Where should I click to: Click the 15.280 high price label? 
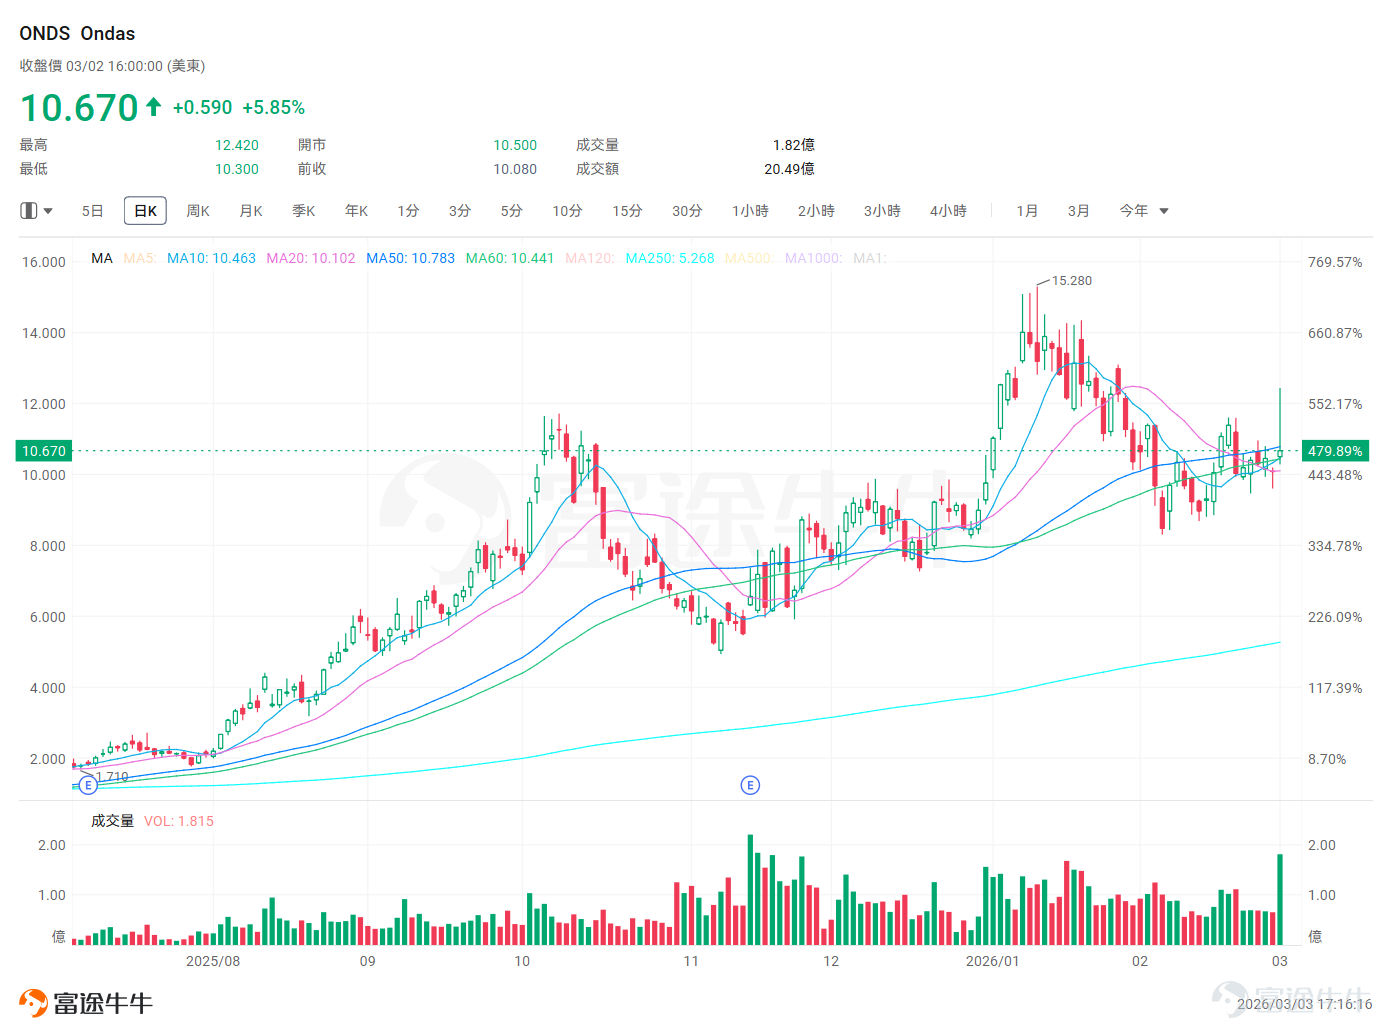coord(1072,281)
